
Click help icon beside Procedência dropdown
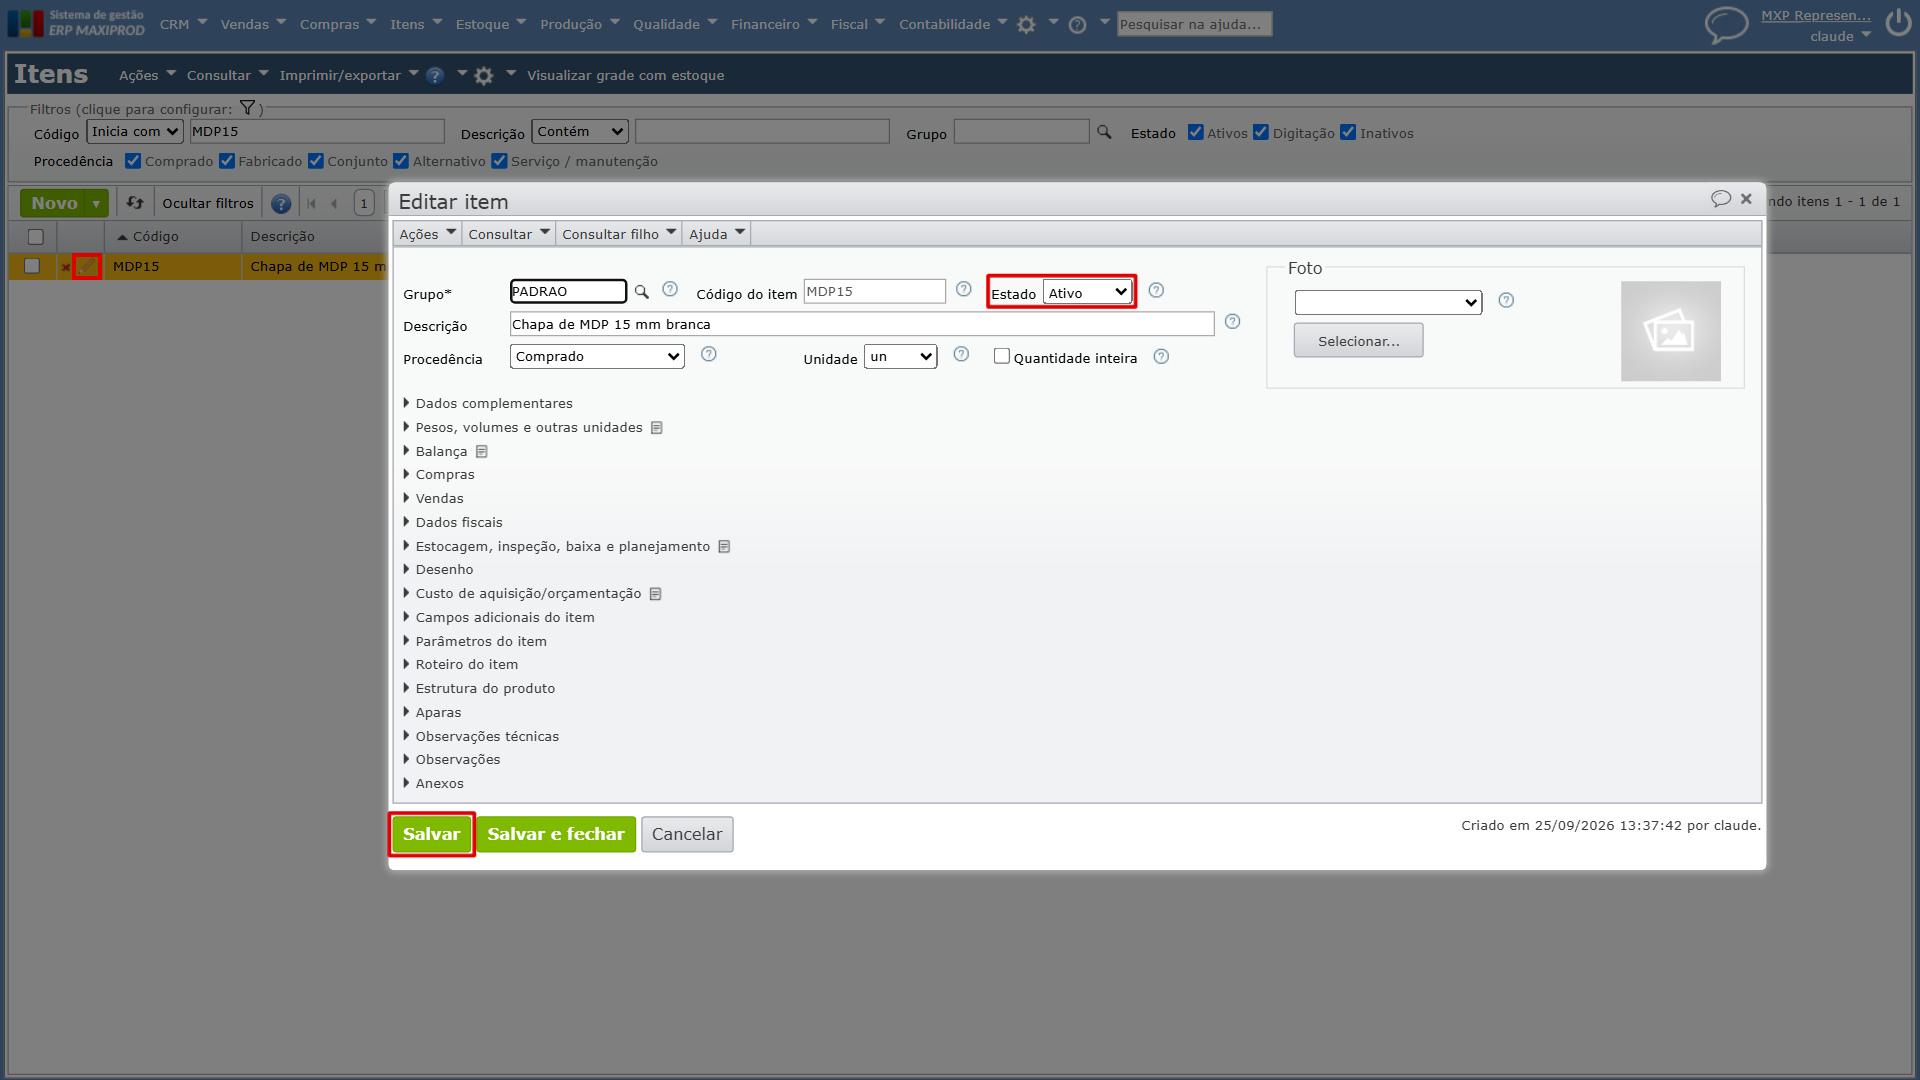click(709, 354)
